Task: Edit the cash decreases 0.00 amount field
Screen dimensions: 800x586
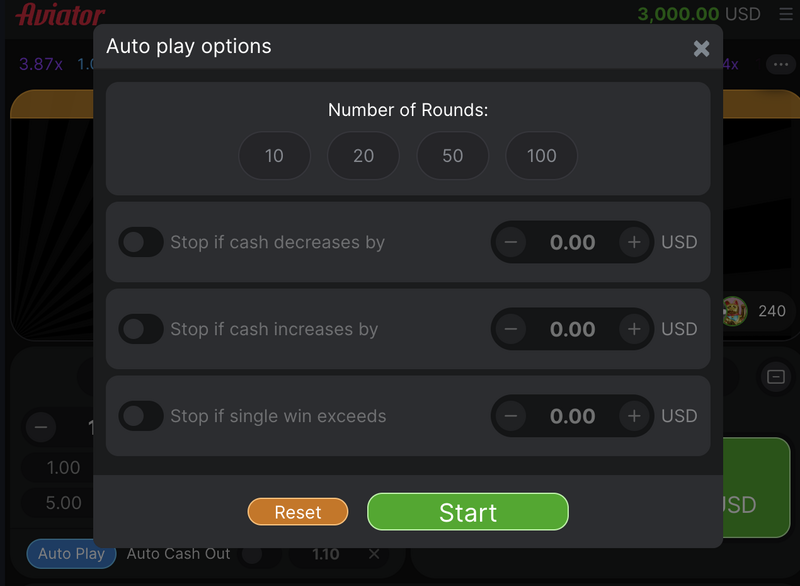Action: (573, 242)
